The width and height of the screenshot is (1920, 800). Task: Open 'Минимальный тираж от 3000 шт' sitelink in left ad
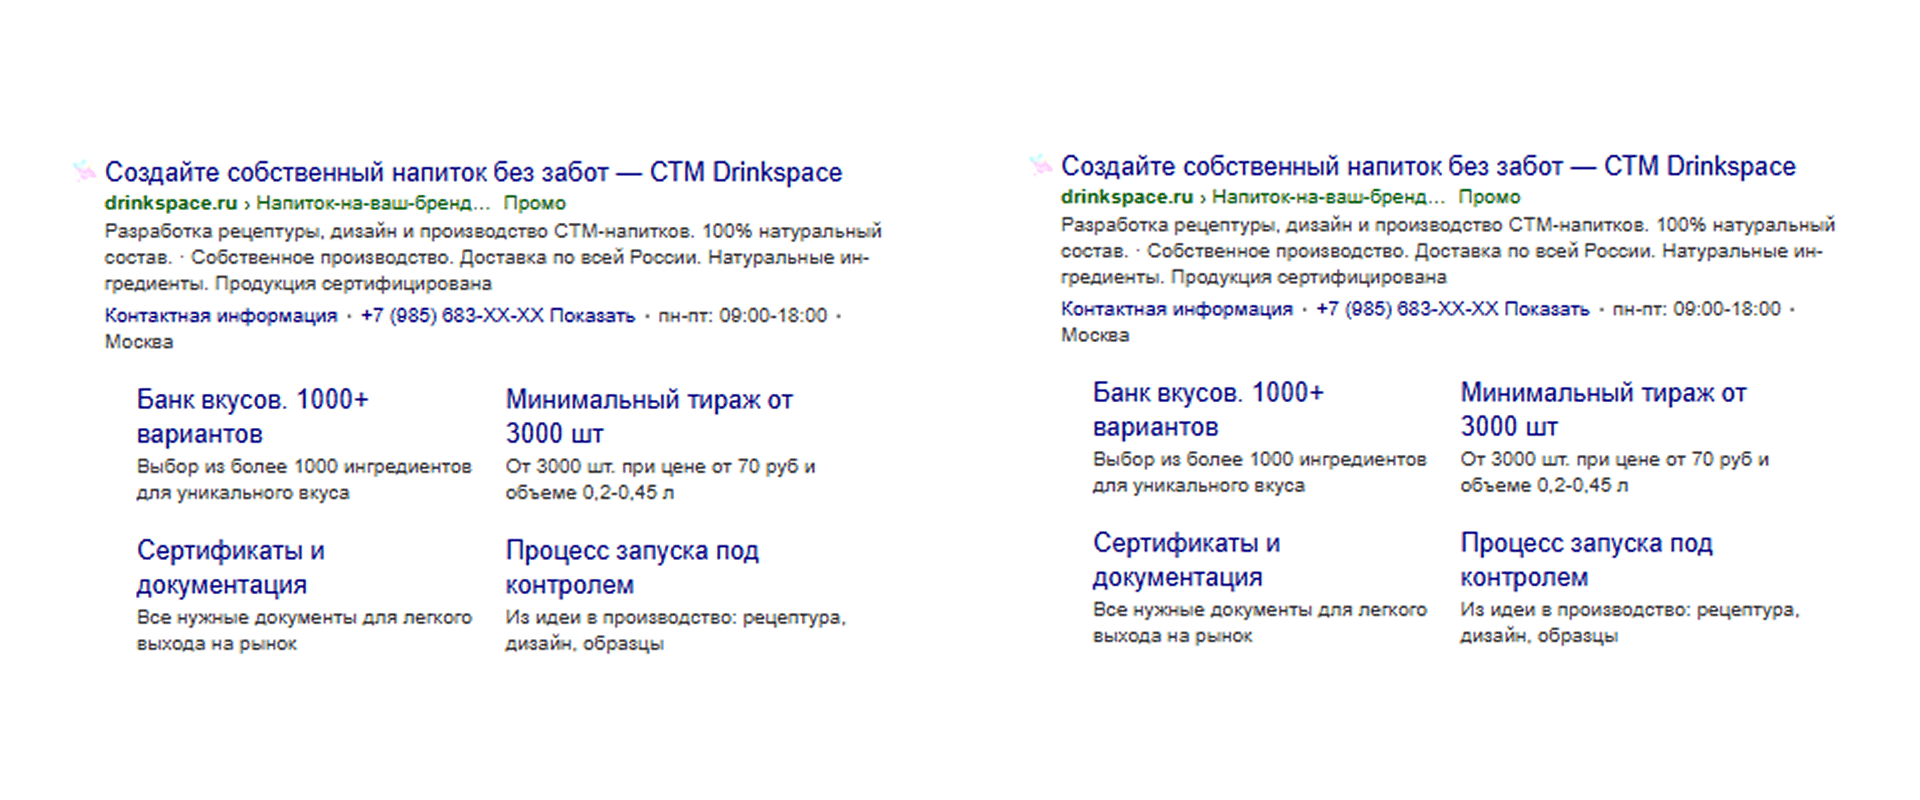(x=649, y=417)
